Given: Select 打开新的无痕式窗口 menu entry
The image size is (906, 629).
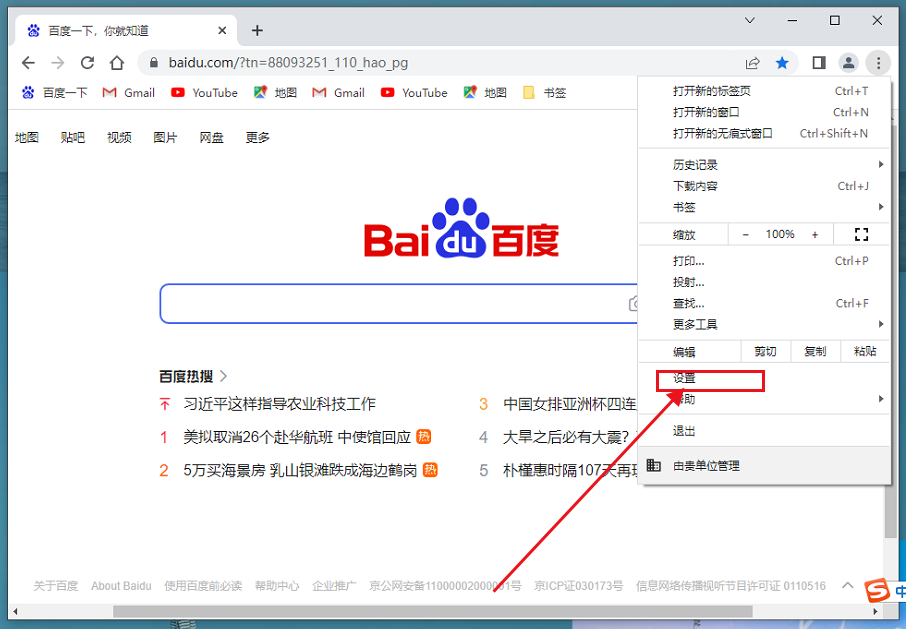Looking at the screenshot, I should [x=764, y=133].
